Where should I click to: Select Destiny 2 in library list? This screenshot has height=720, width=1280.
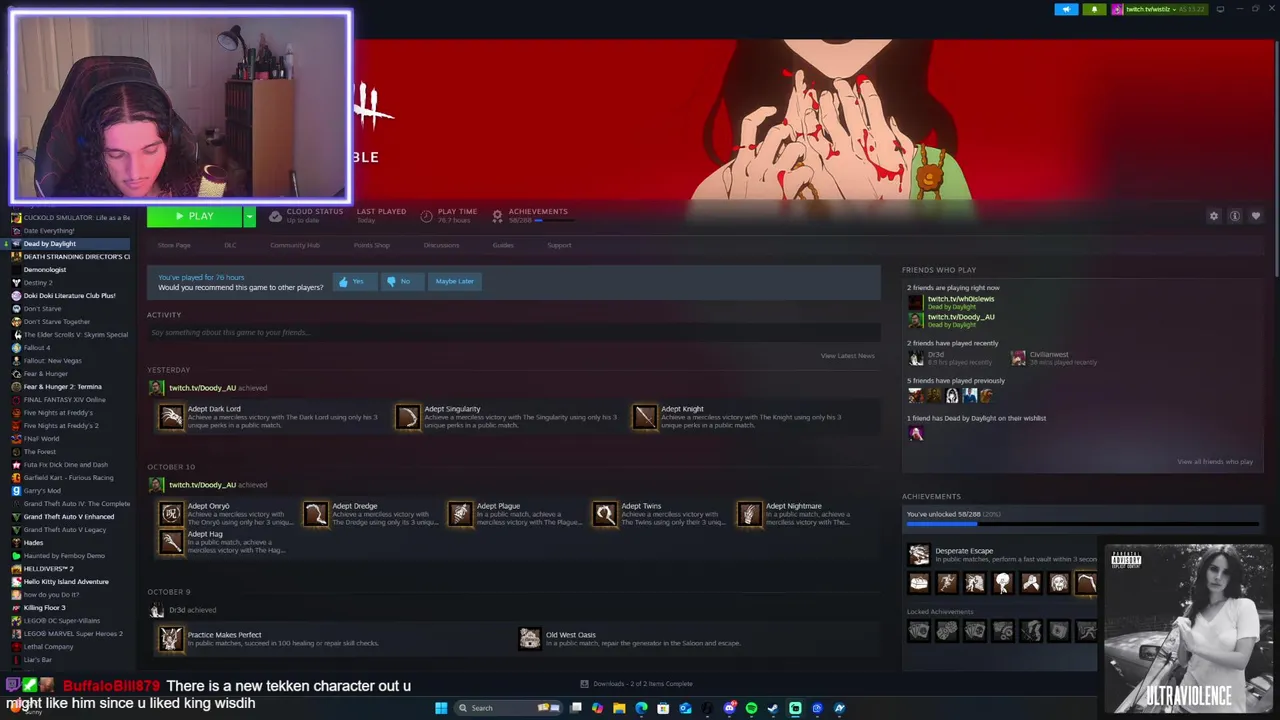[x=38, y=283]
